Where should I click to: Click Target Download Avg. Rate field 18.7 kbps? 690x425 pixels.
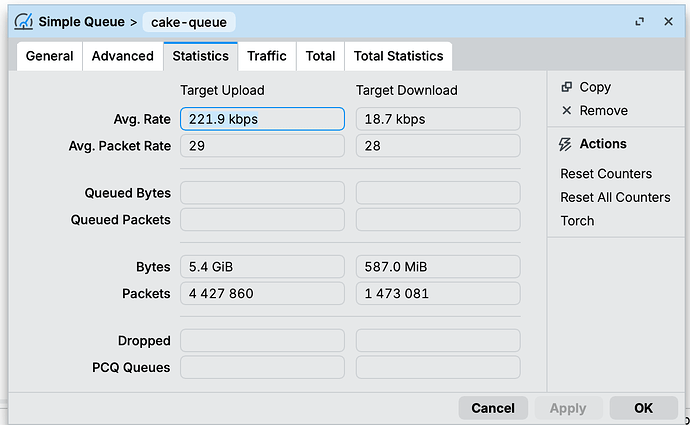pyautogui.click(x=438, y=119)
